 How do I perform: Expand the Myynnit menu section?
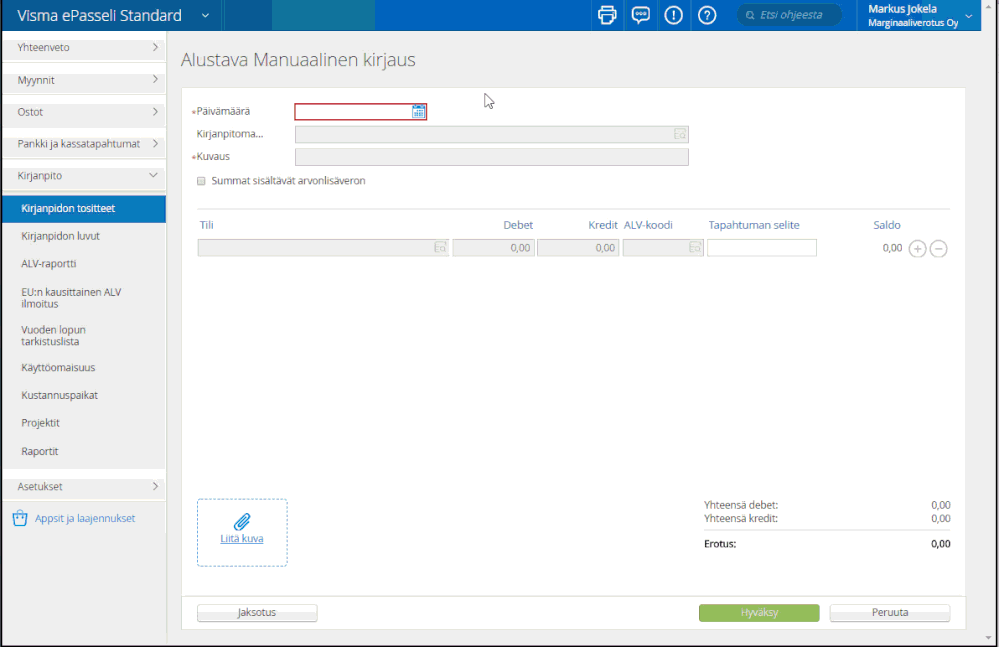tap(83, 80)
